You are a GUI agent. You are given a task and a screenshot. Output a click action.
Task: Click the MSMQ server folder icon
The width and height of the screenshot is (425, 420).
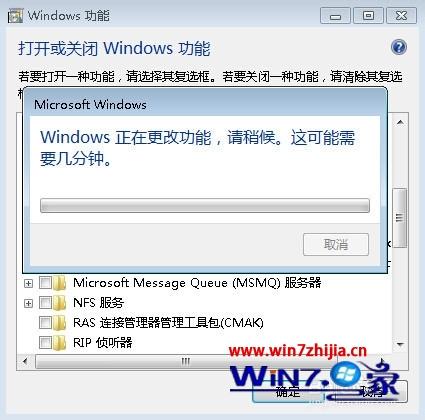(60, 283)
